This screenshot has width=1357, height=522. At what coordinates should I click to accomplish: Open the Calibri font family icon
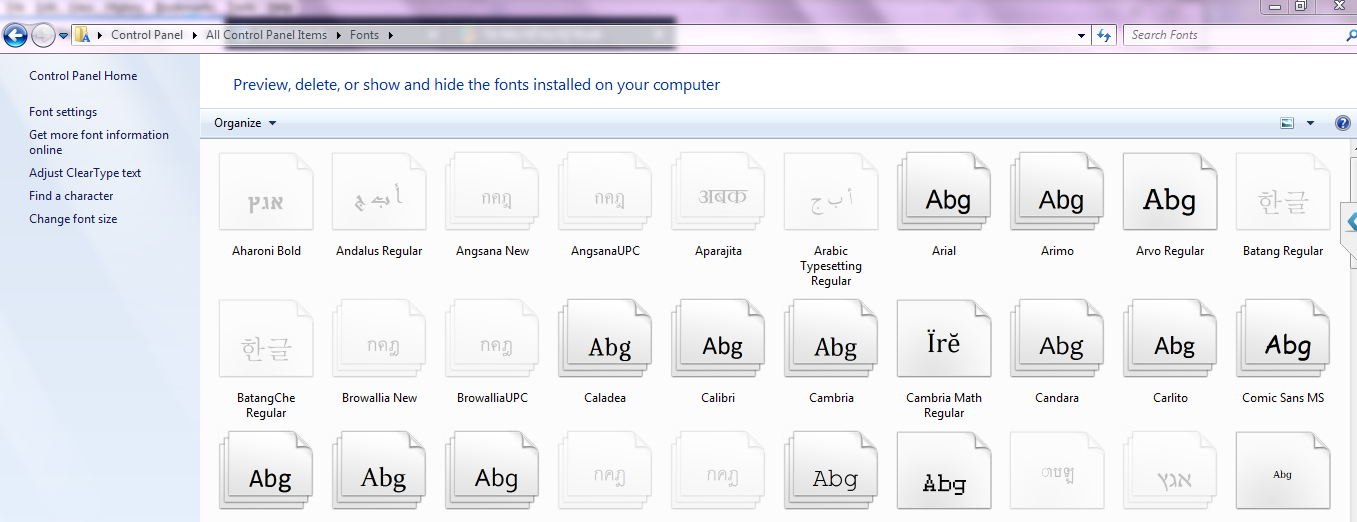718,345
